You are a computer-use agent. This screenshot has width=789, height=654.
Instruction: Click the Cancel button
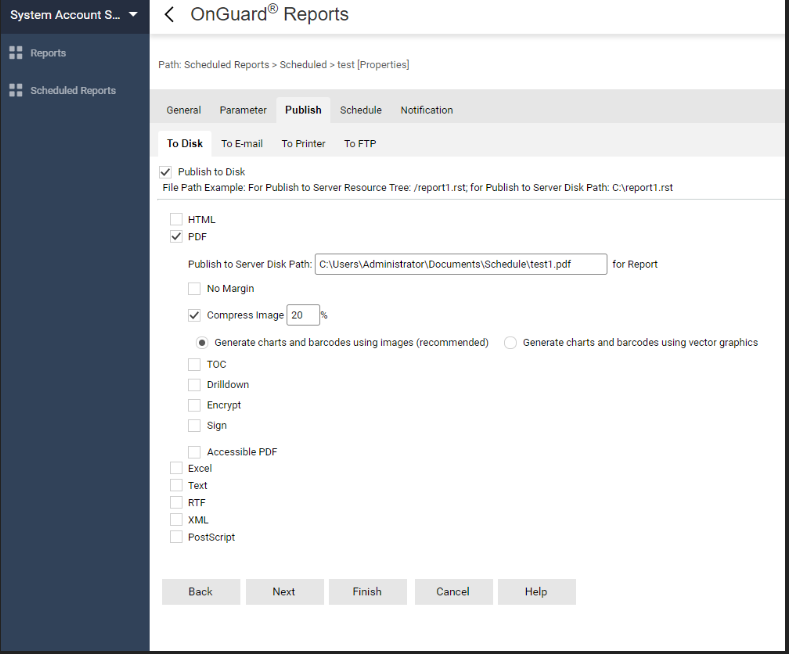tap(453, 592)
